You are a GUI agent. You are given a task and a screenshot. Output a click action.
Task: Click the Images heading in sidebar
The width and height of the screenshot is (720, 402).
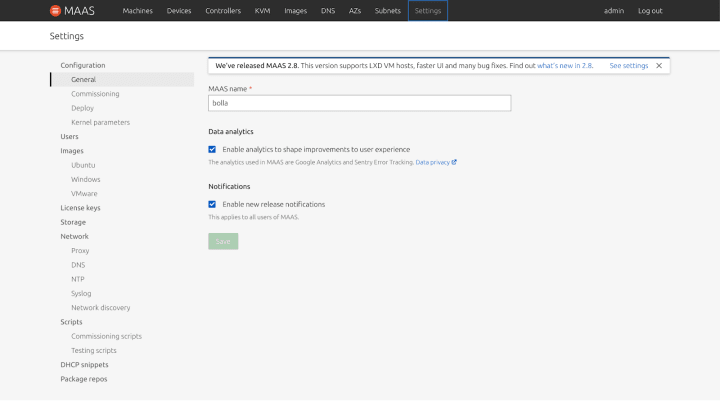point(72,151)
